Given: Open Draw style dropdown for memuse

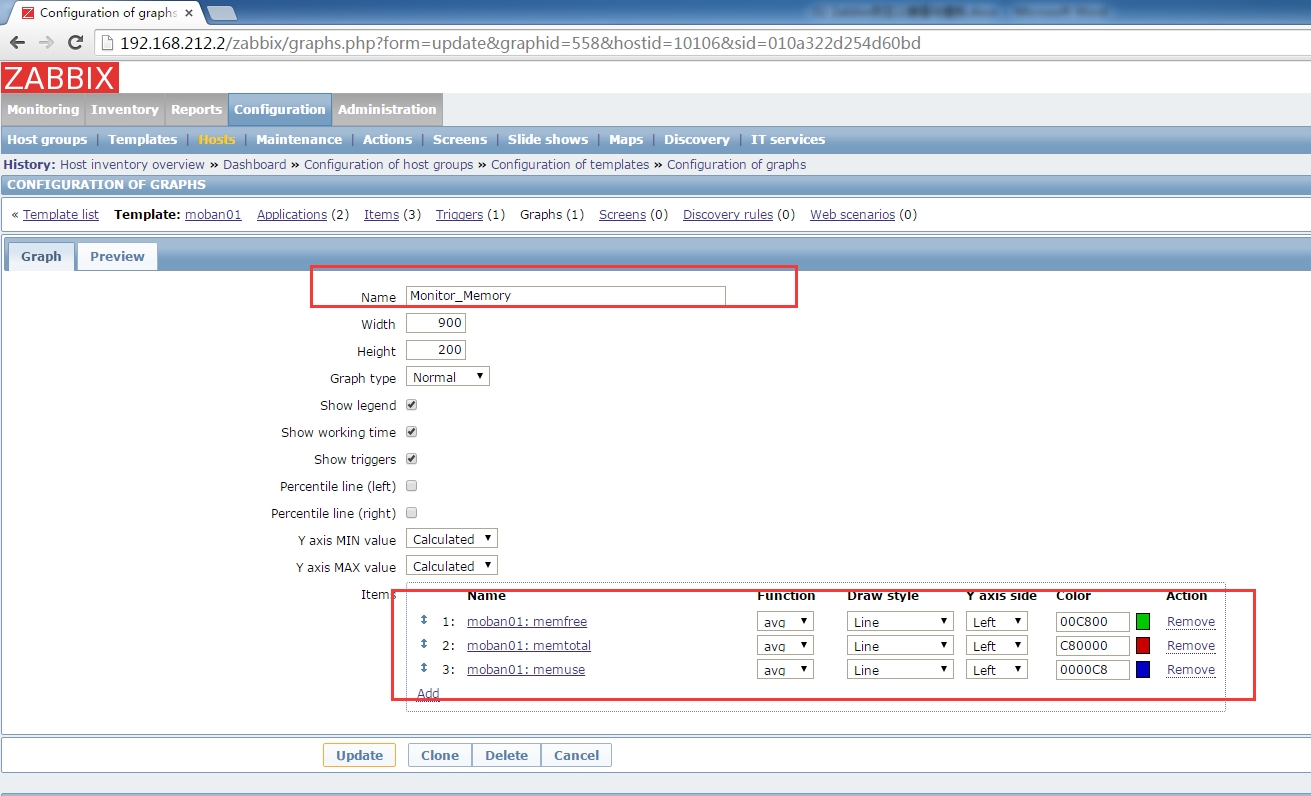Looking at the screenshot, I should pos(900,670).
